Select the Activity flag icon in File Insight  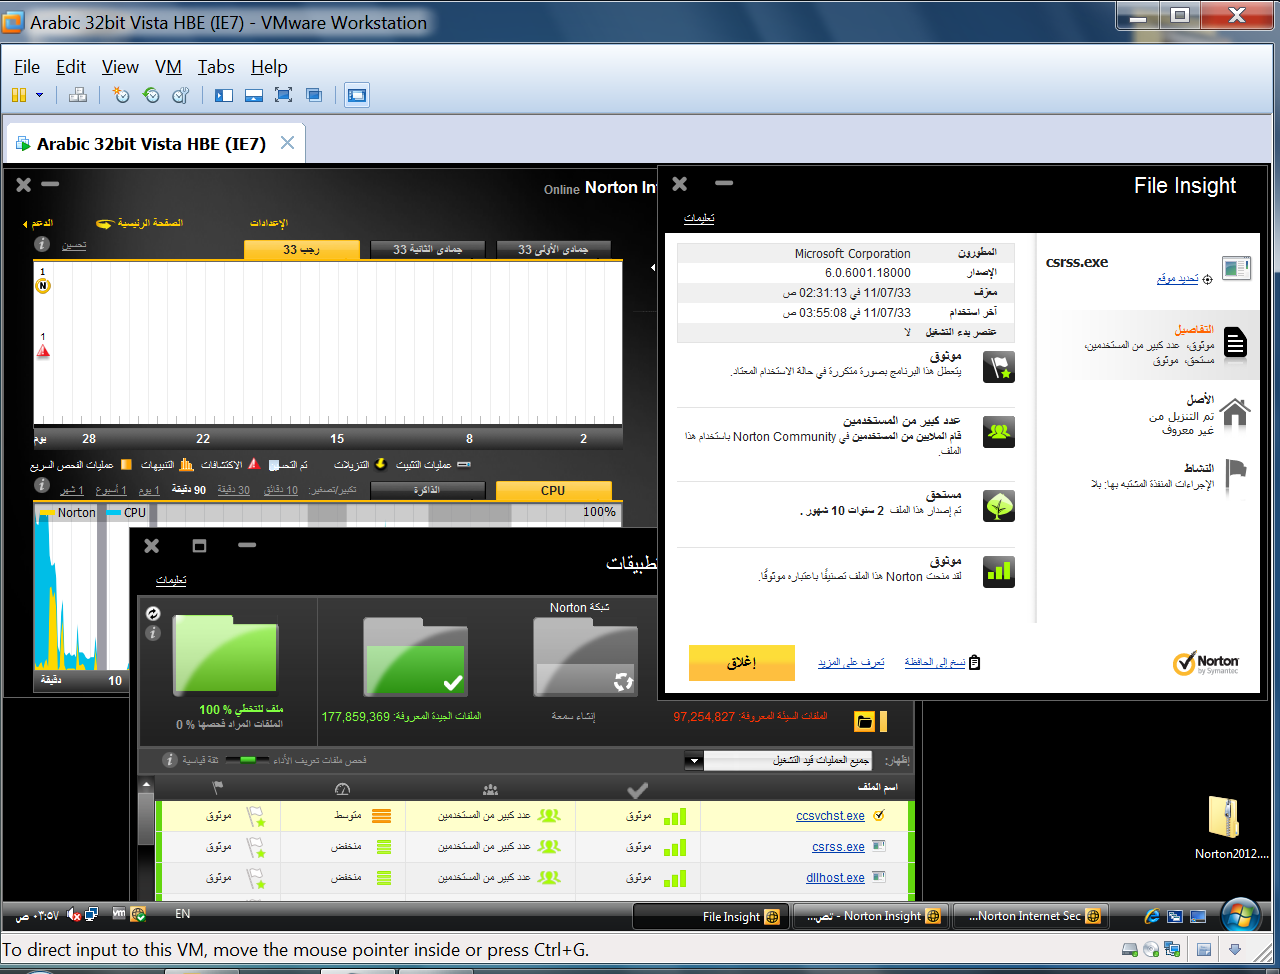coord(1236,473)
